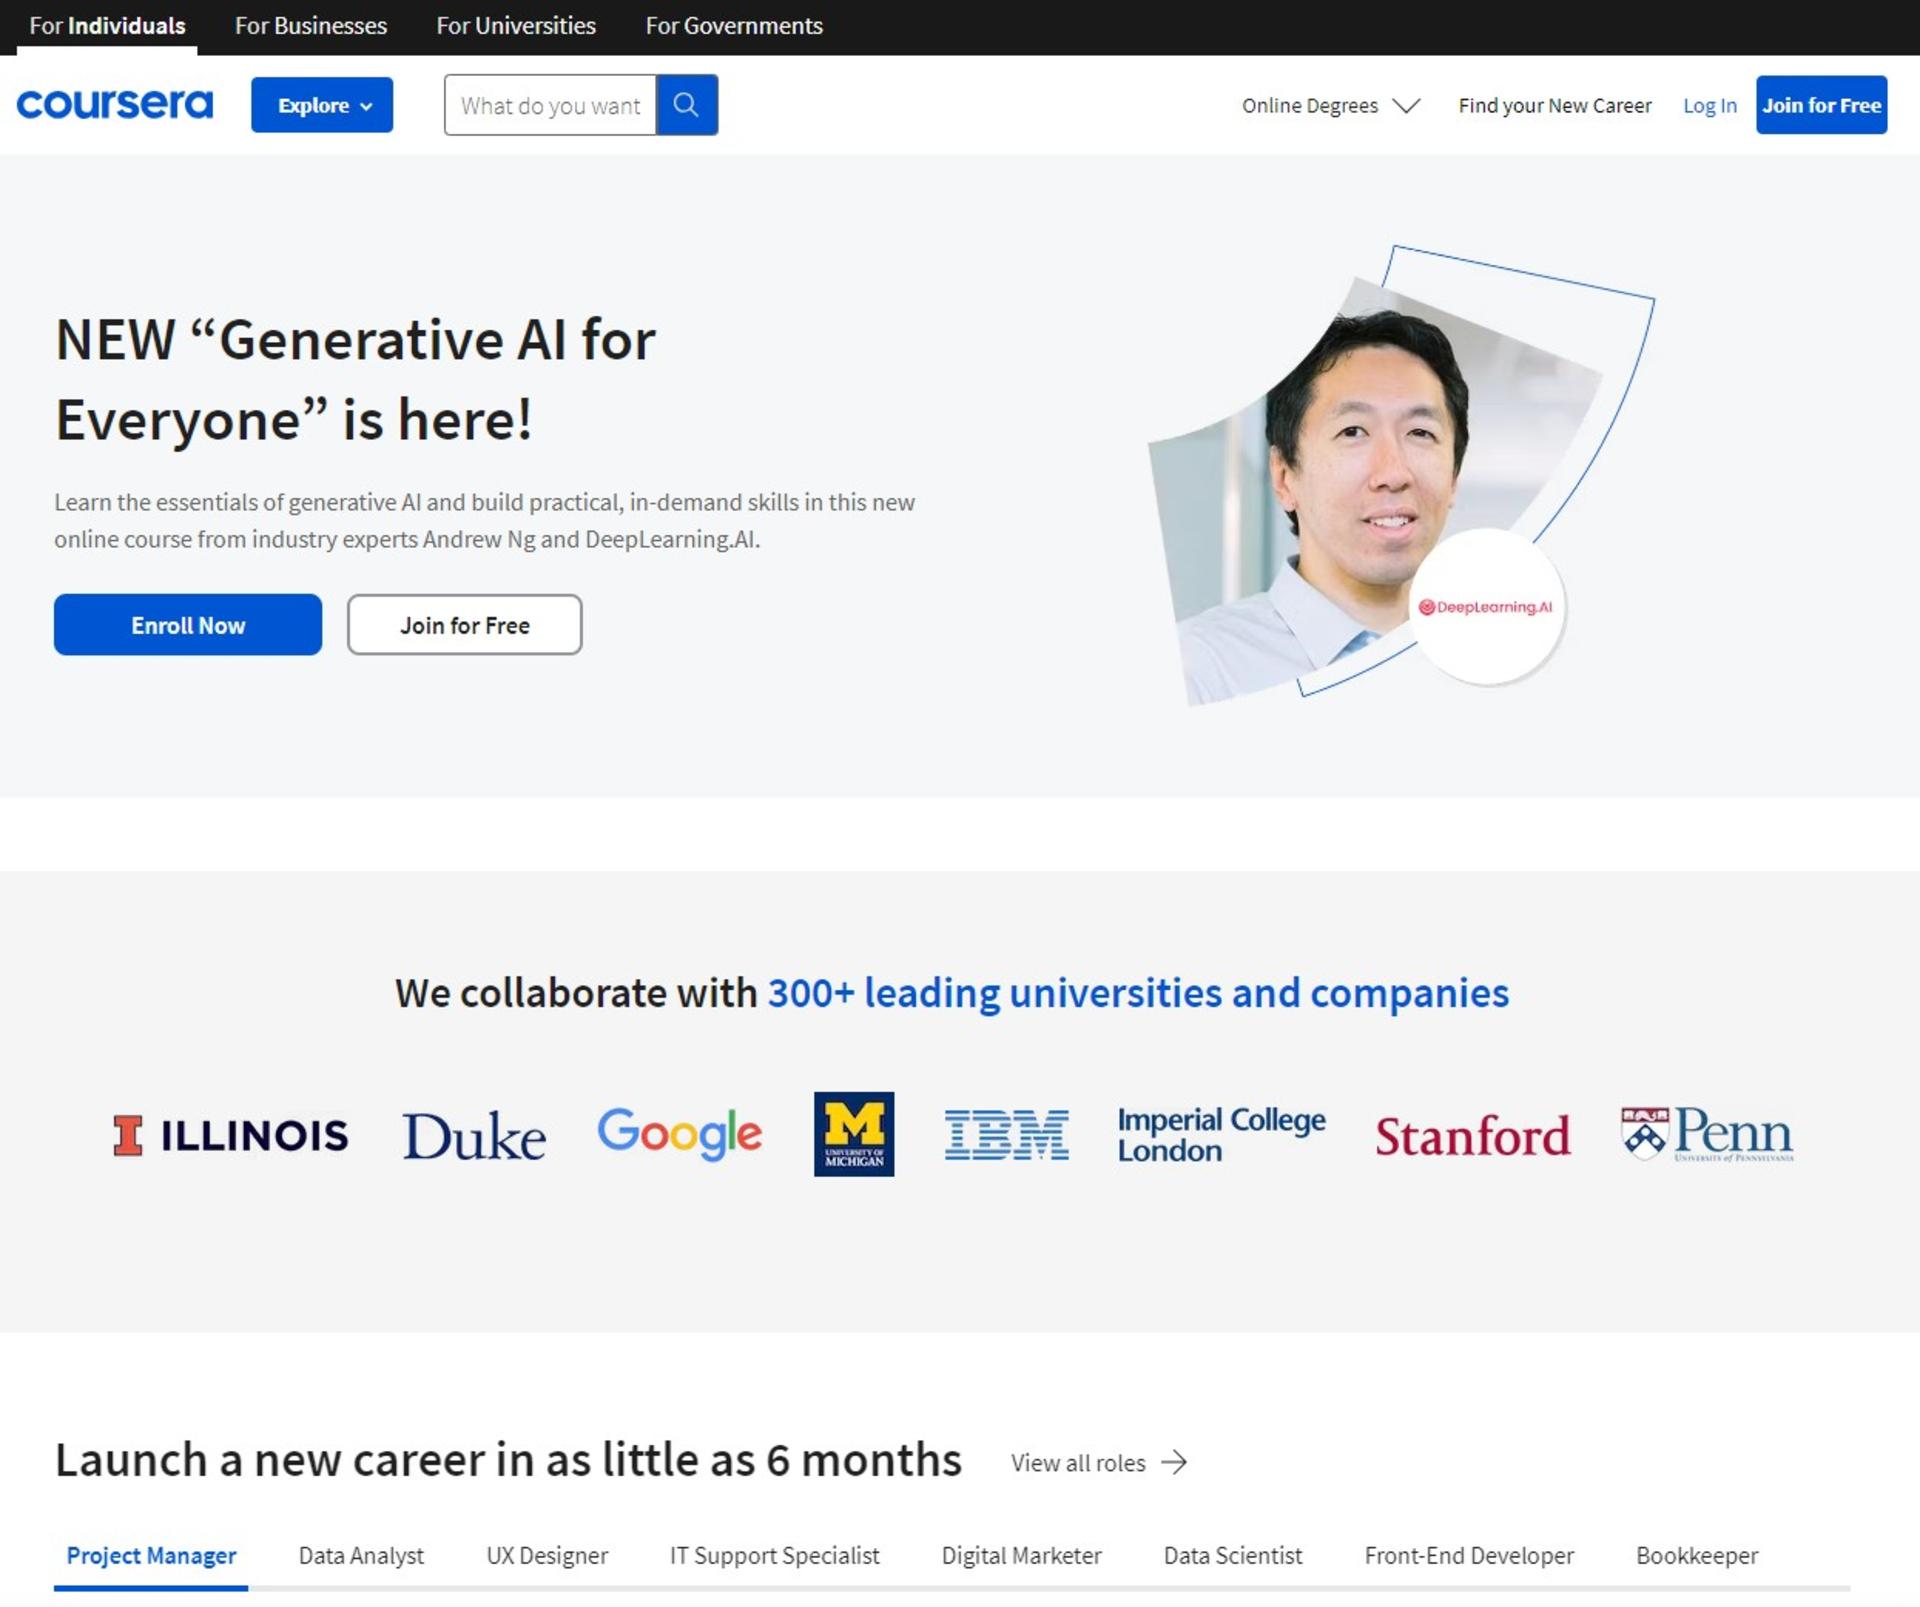Select the Project Manager role tab
1920x1607 pixels.
coord(151,1556)
